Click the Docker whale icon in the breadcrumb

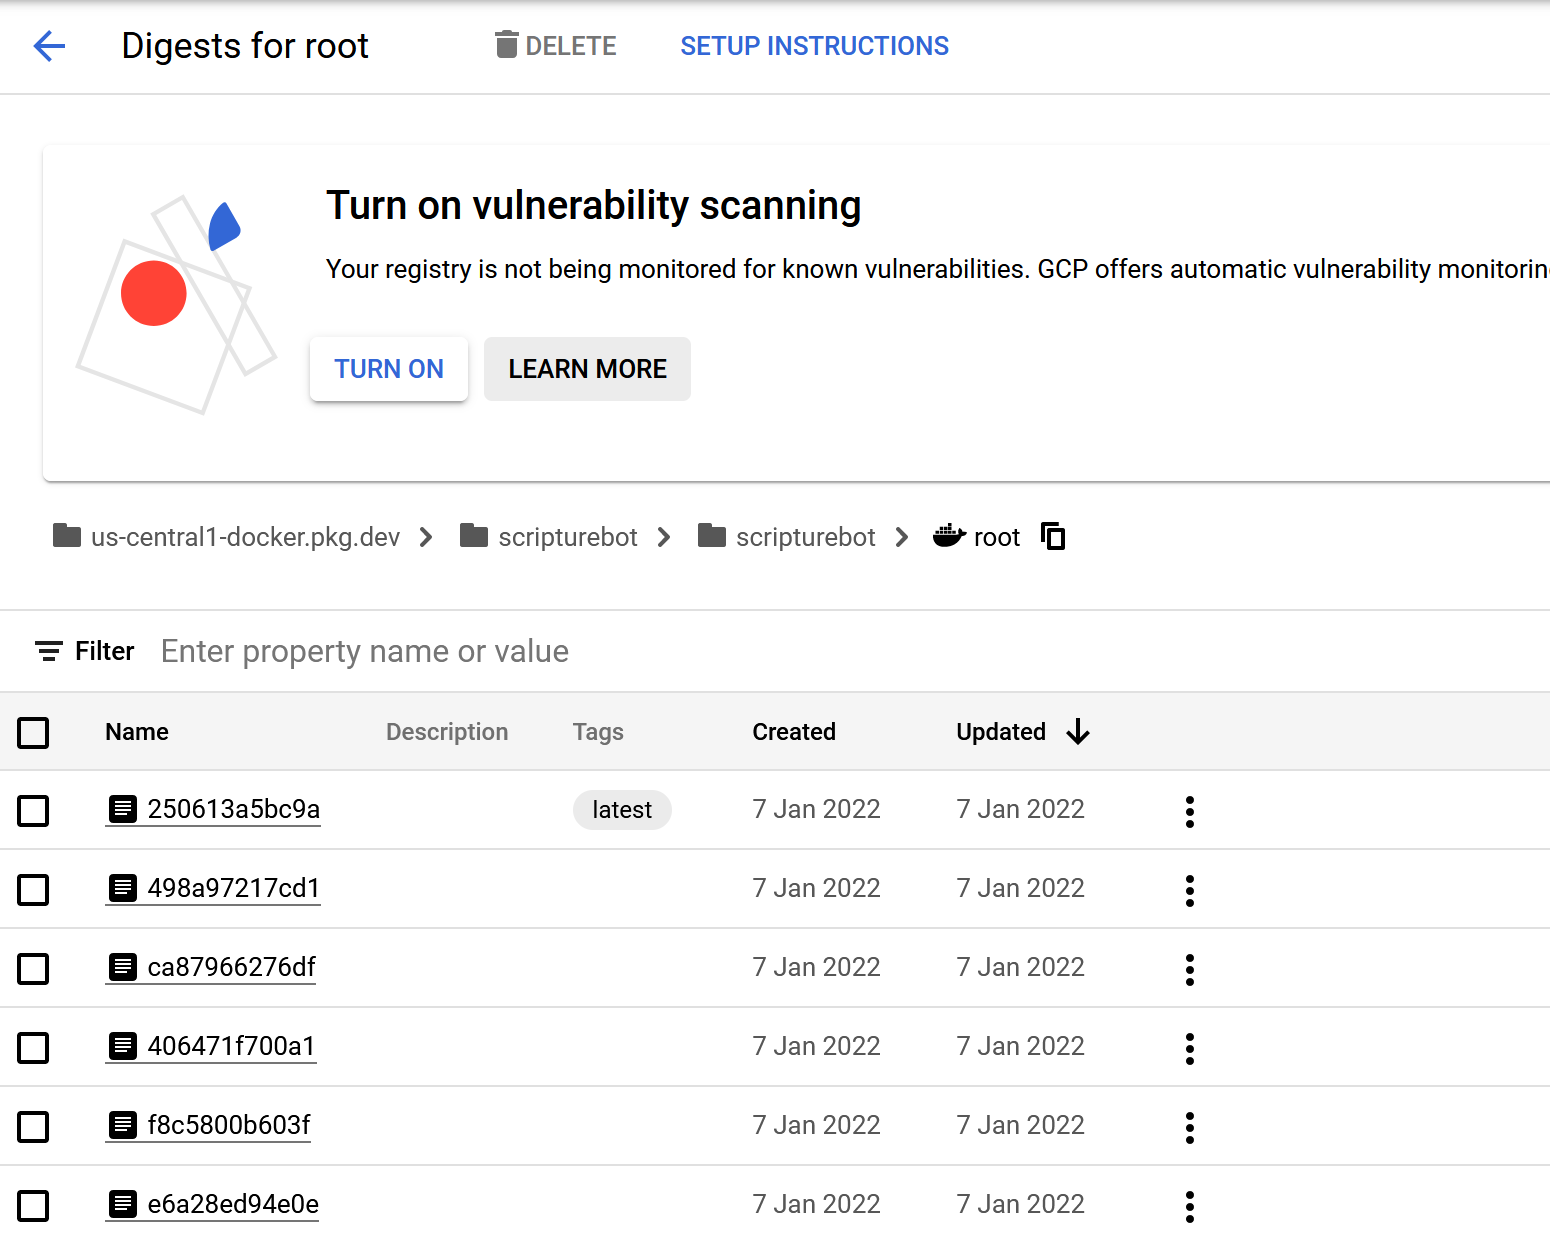coord(948,537)
